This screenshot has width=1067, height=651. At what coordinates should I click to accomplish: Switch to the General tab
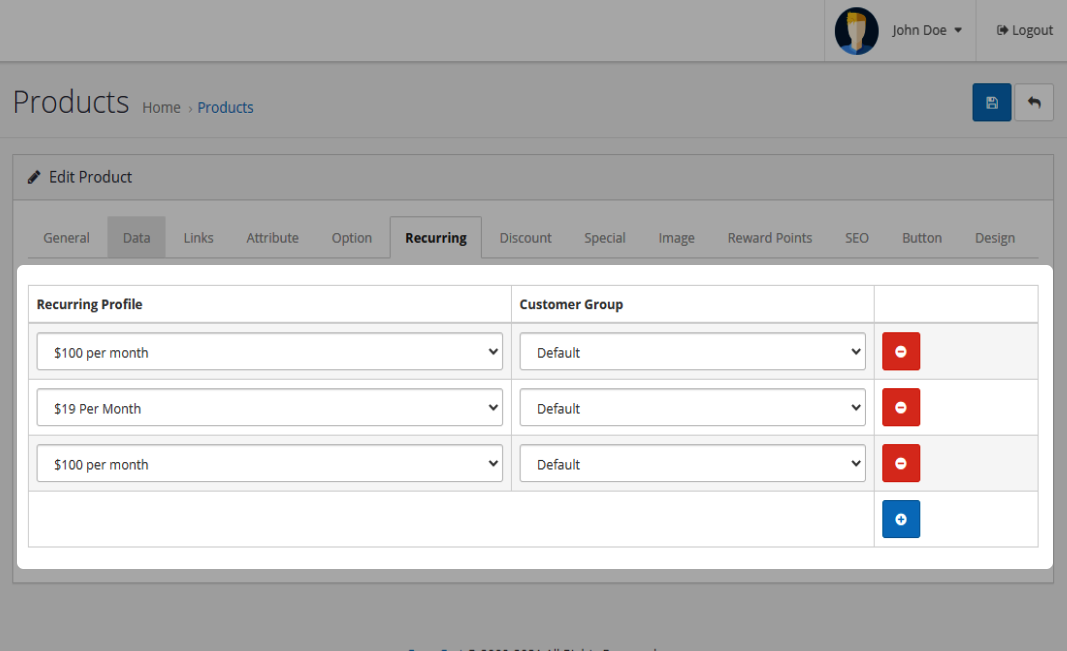pyautogui.click(x=67, y=238)
